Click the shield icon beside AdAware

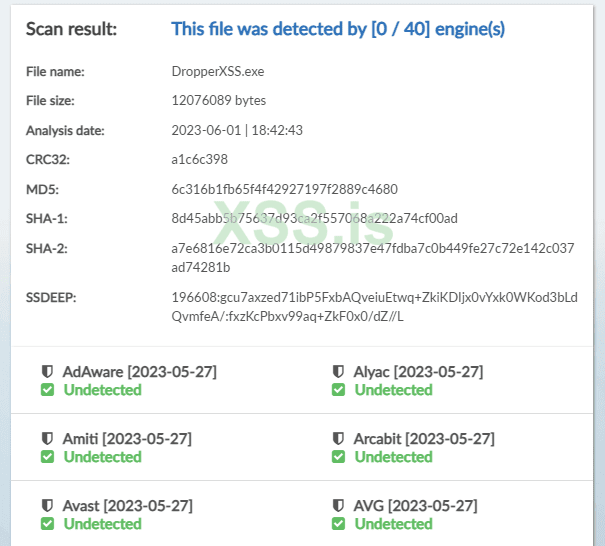47,372
